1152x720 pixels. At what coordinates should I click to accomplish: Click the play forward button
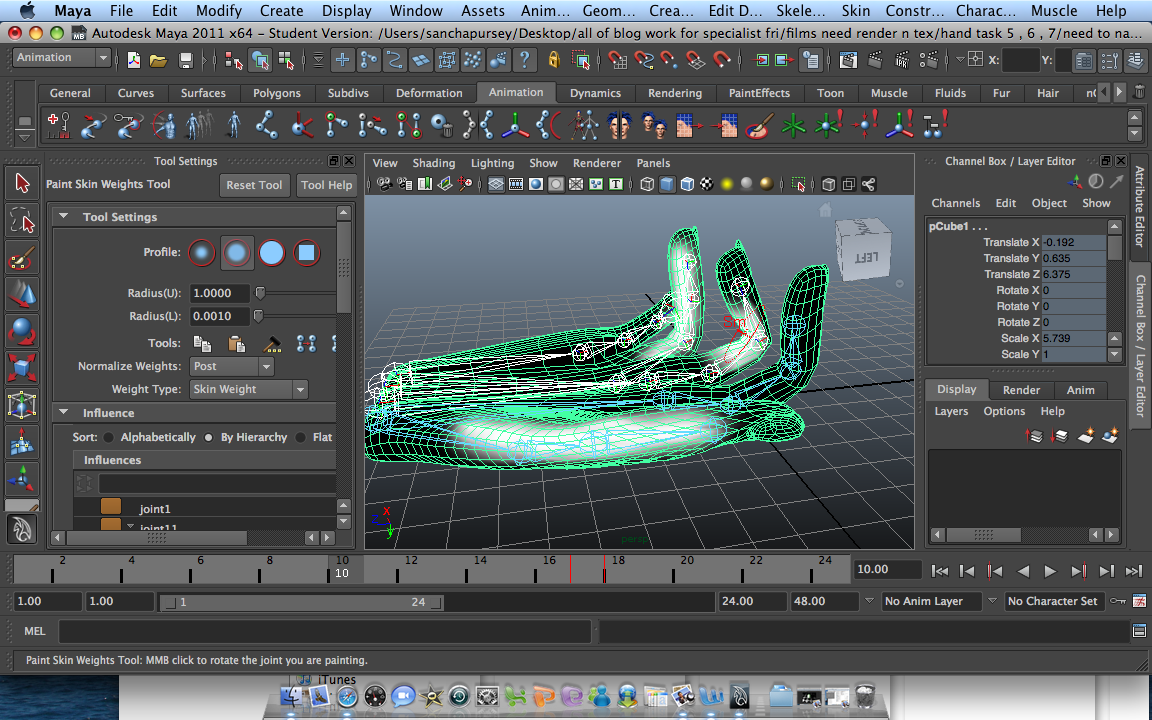(1050, 571)
